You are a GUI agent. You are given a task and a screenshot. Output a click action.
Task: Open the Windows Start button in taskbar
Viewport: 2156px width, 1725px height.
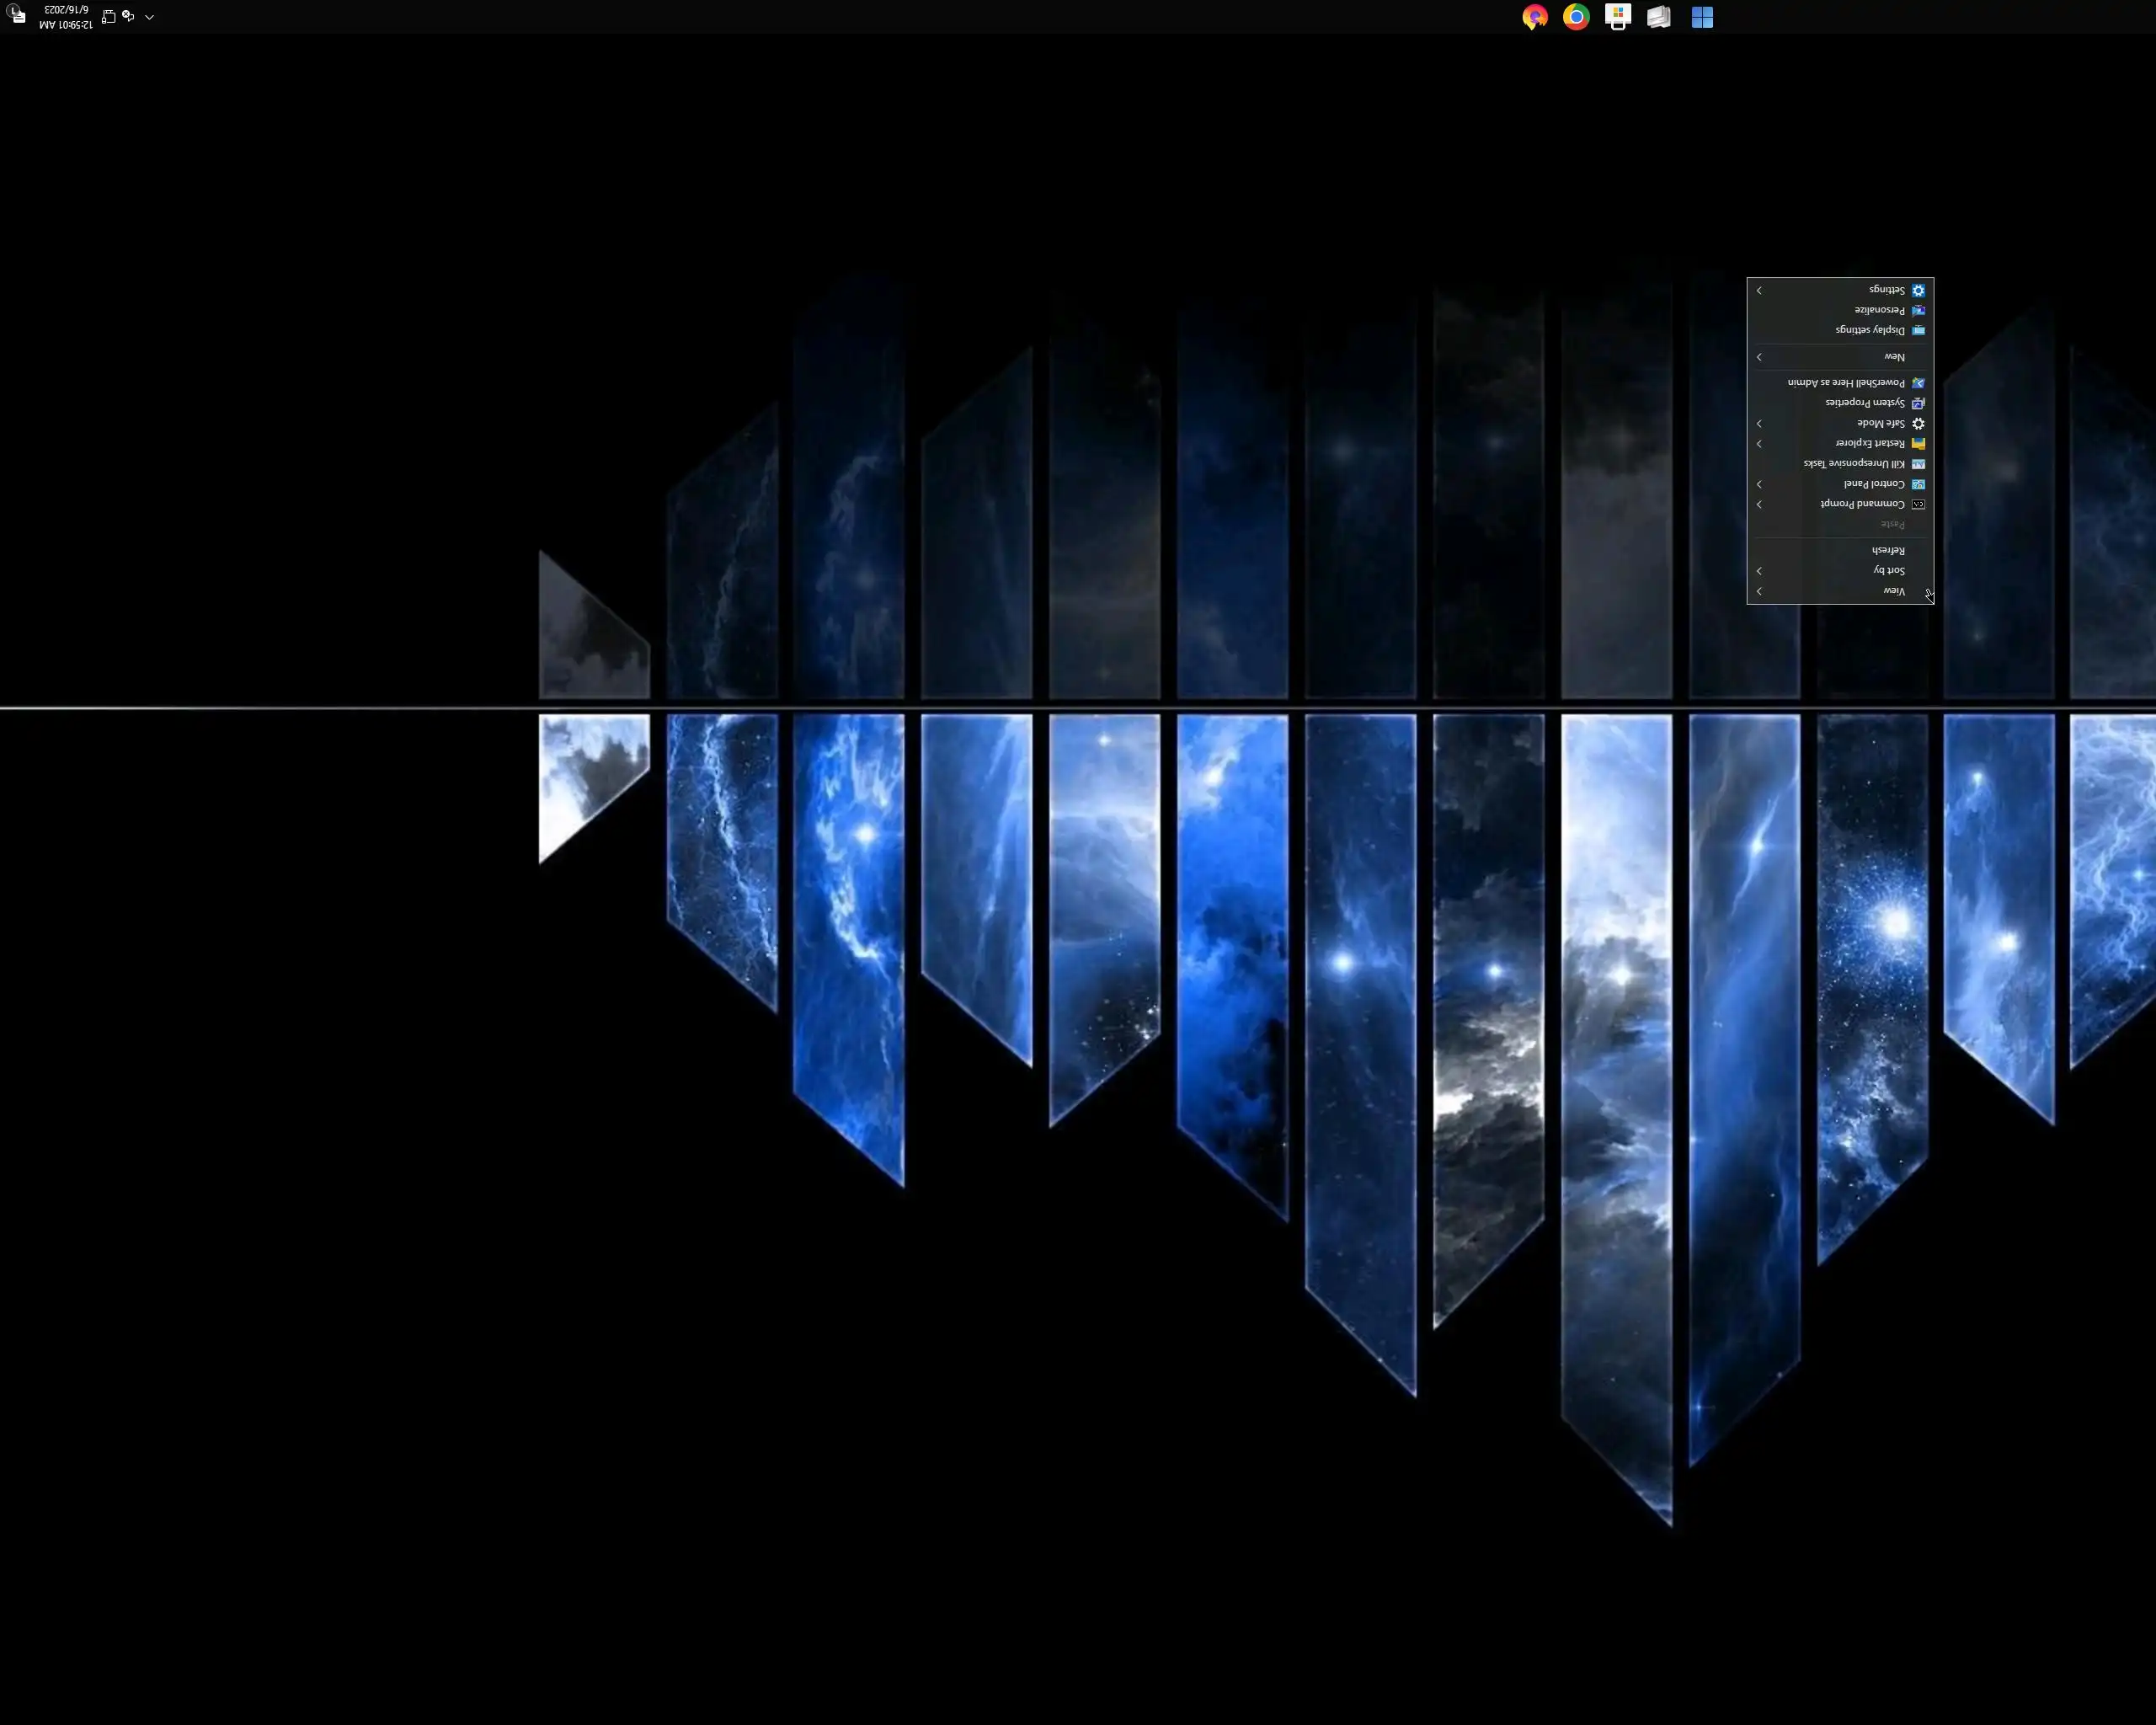pyautogui.click(x=1702, y=17)
